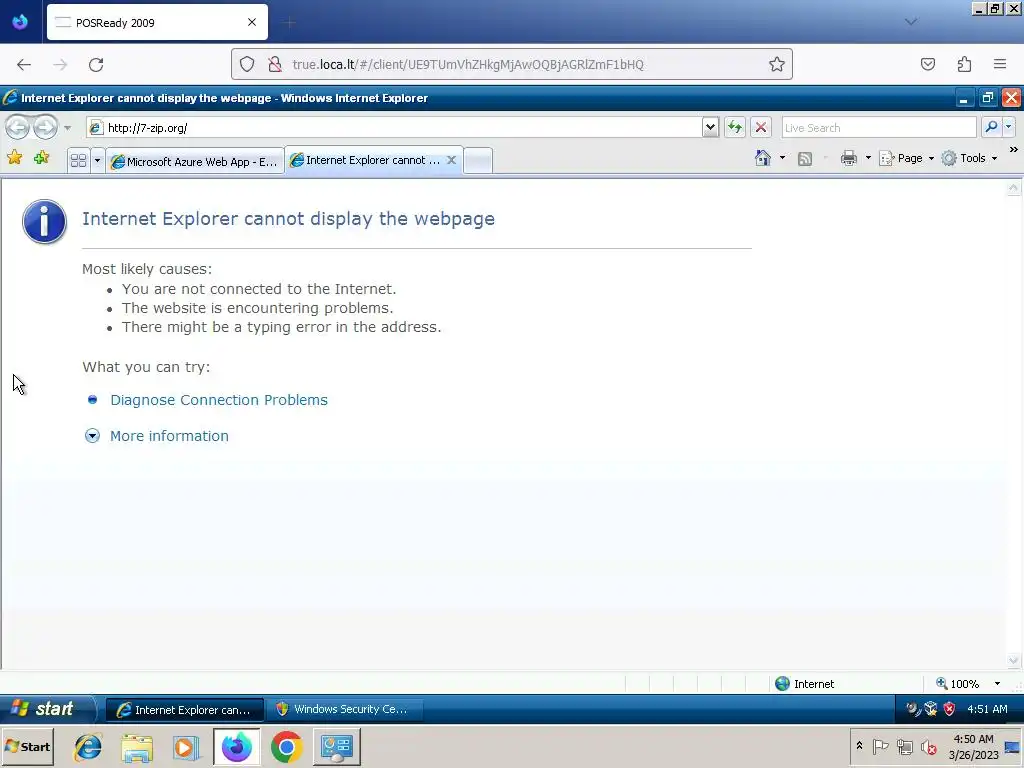Reload the Firefox page
The width and height of the screenshot is (1024, 768).
(x=96, y=64)
